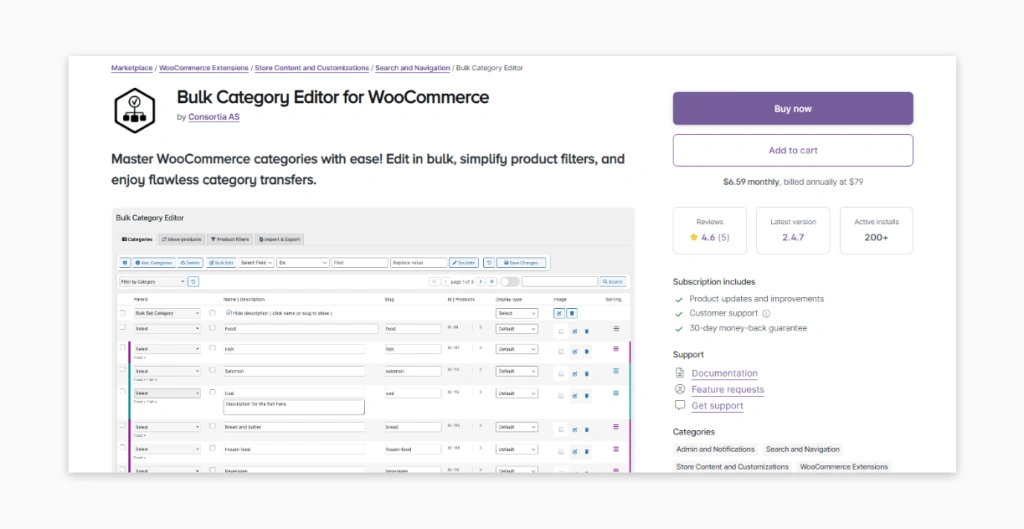The width and height of the screenshot is (1024, 529).
Task: Open the Consortia AS vendor link
Action: coord(214,117)
